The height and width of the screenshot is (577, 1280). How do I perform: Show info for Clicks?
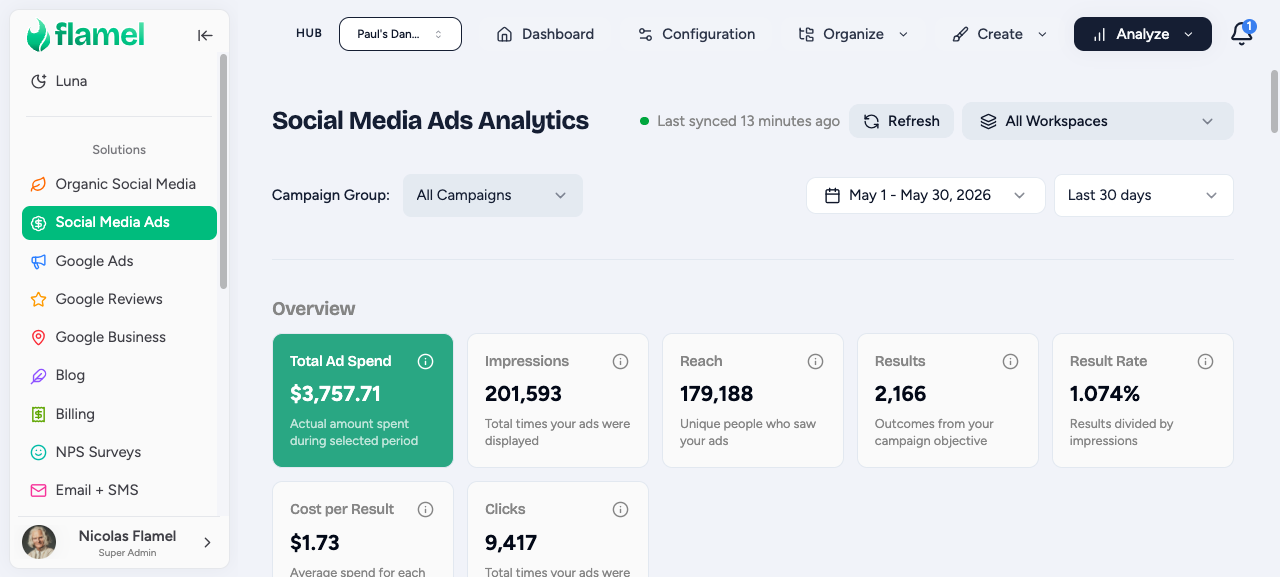click(620, 509)
